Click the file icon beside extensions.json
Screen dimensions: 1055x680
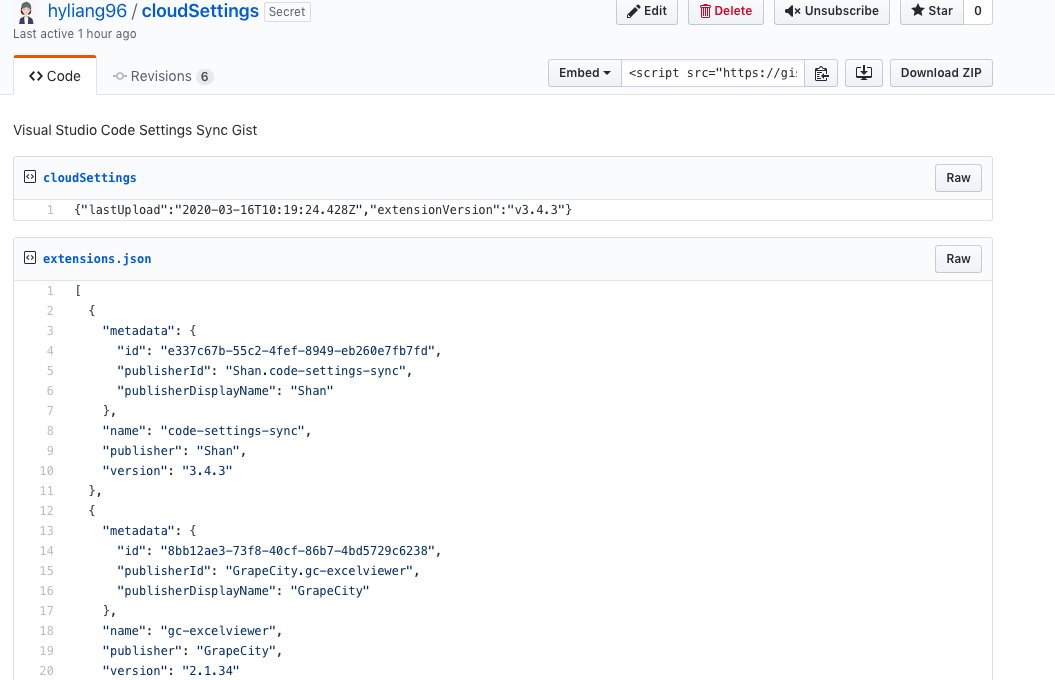(30, 259)
